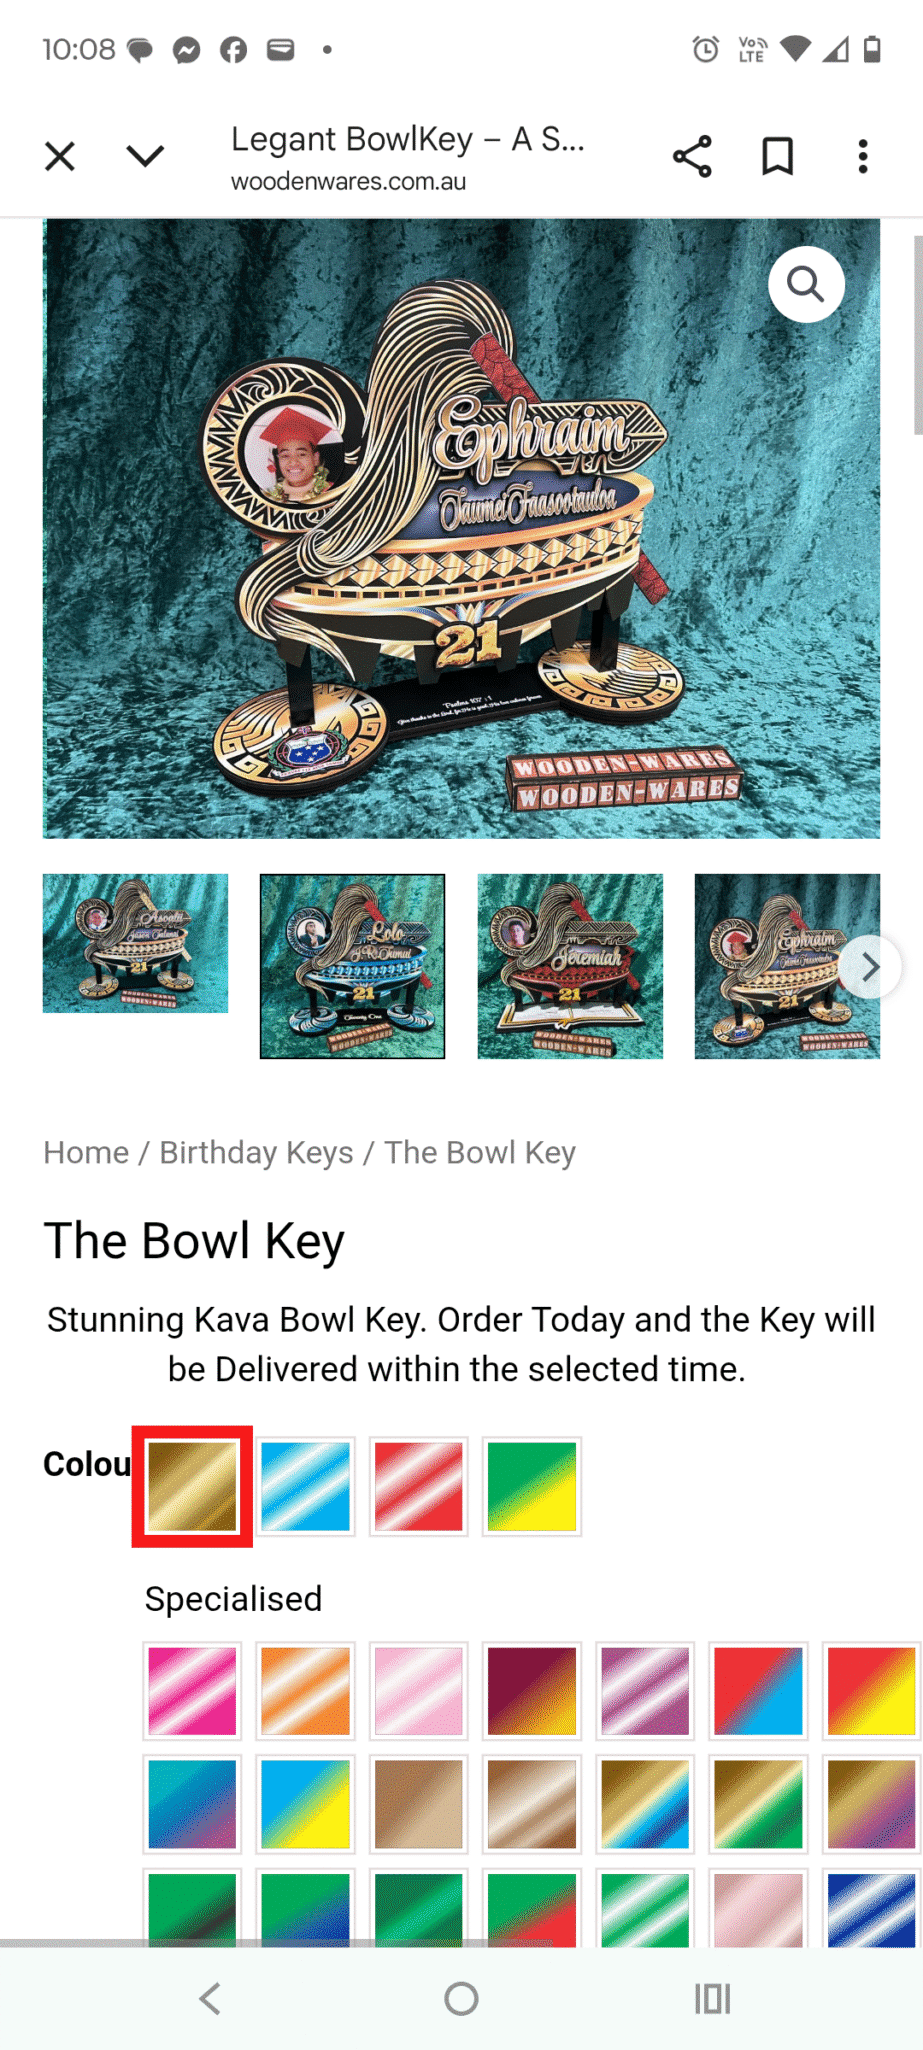This screenshot has height=2050, width=923.
Task: Select the hot pink specialised swatch
Action: click(192, 1691)
